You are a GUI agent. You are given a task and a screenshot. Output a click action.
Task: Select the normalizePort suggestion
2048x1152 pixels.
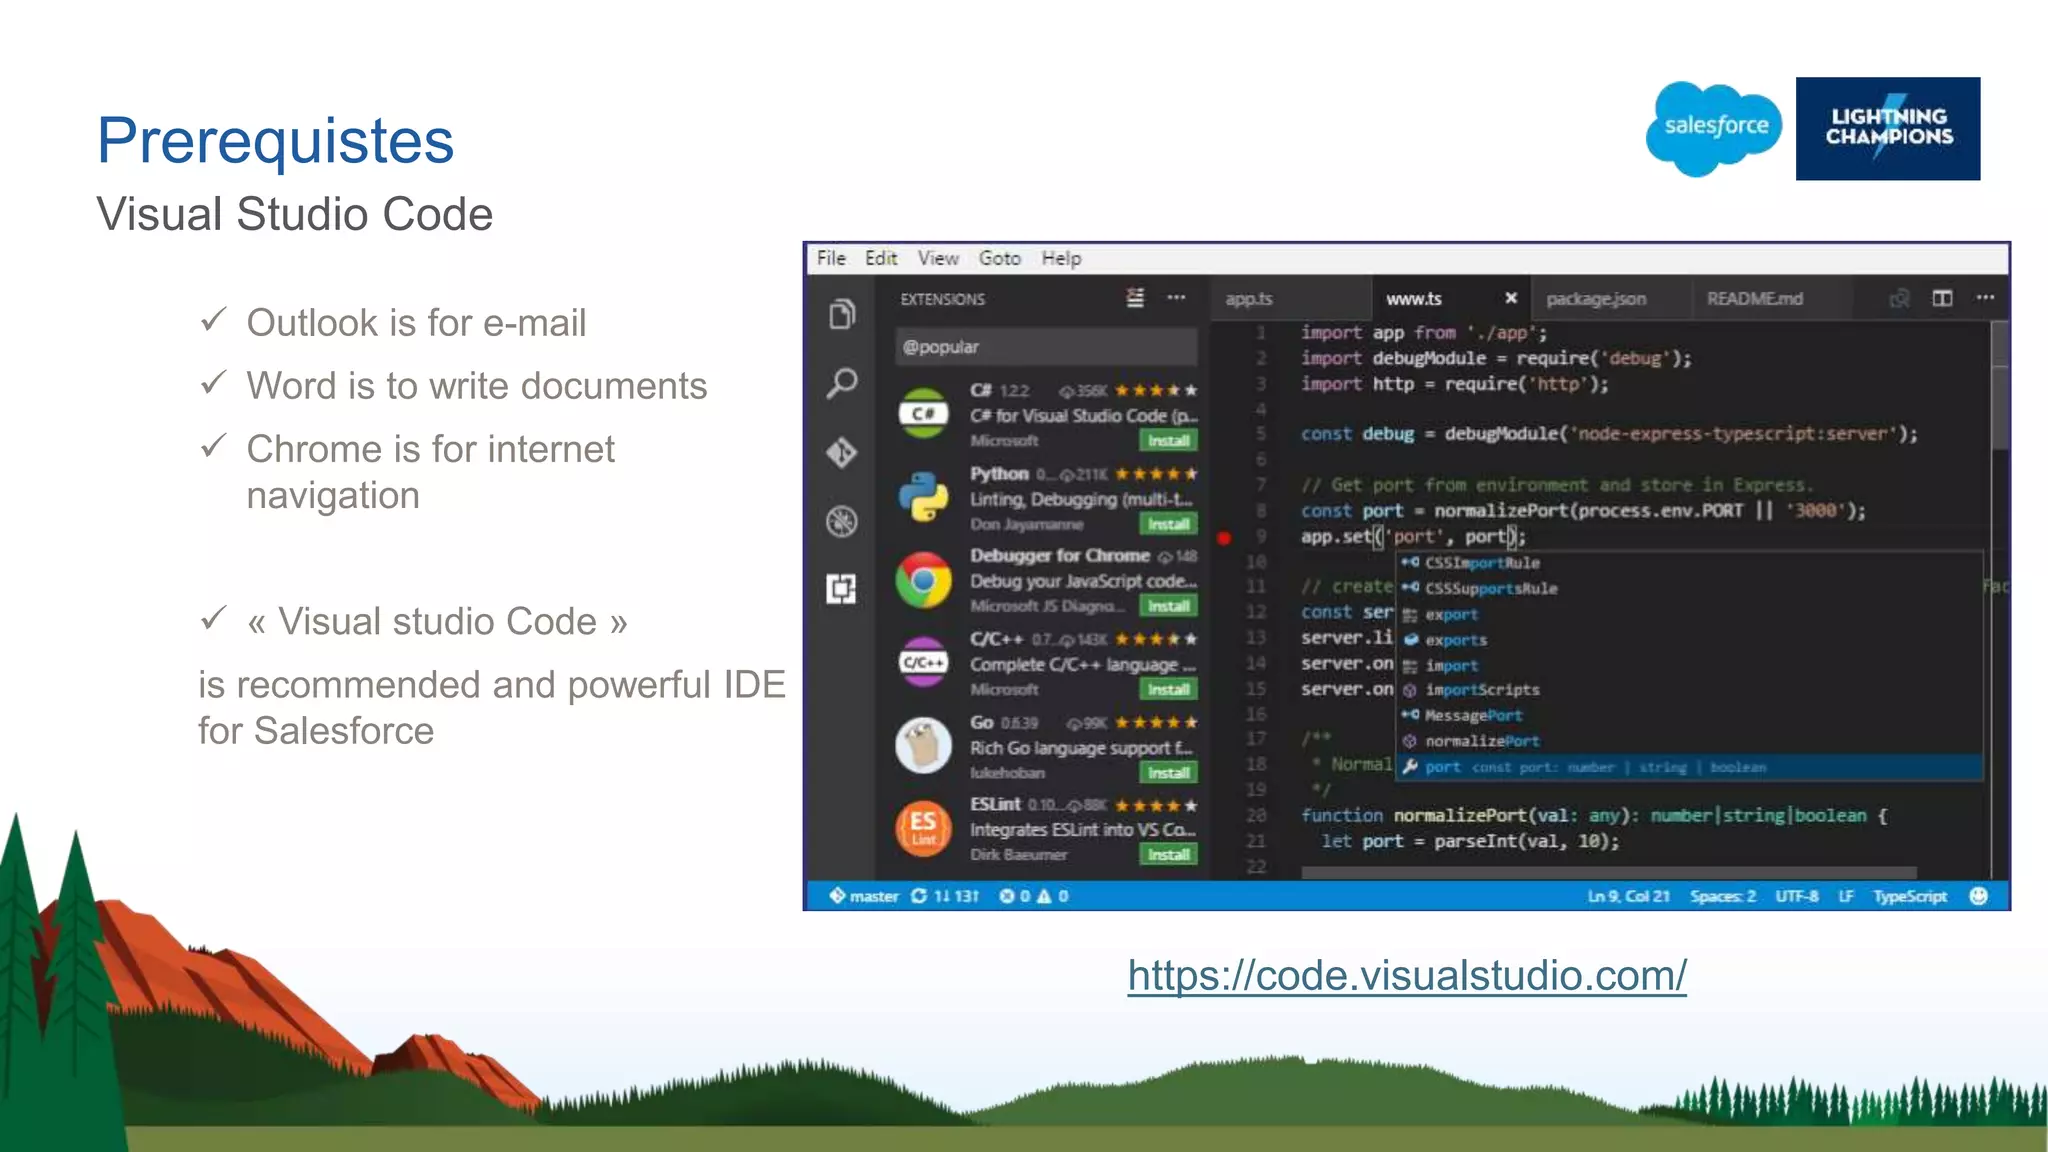pos(1689,741)
